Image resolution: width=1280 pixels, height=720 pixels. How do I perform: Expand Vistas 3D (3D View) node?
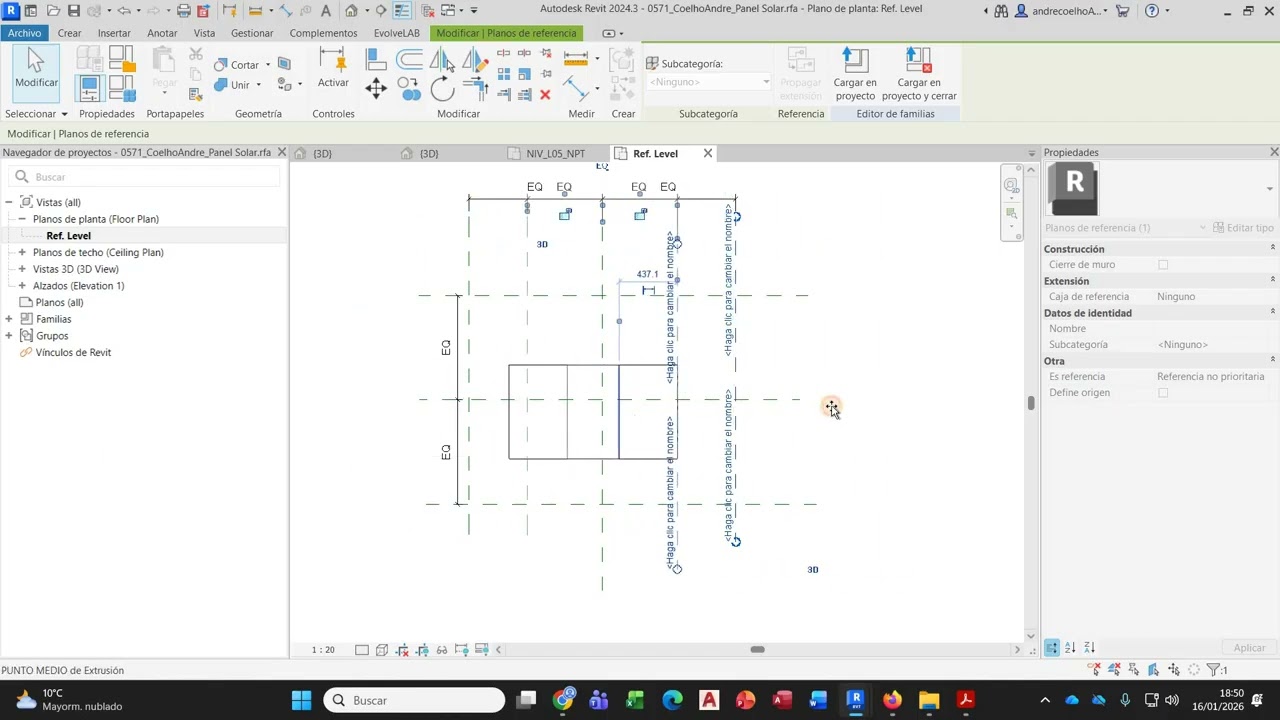pos(22,269)
